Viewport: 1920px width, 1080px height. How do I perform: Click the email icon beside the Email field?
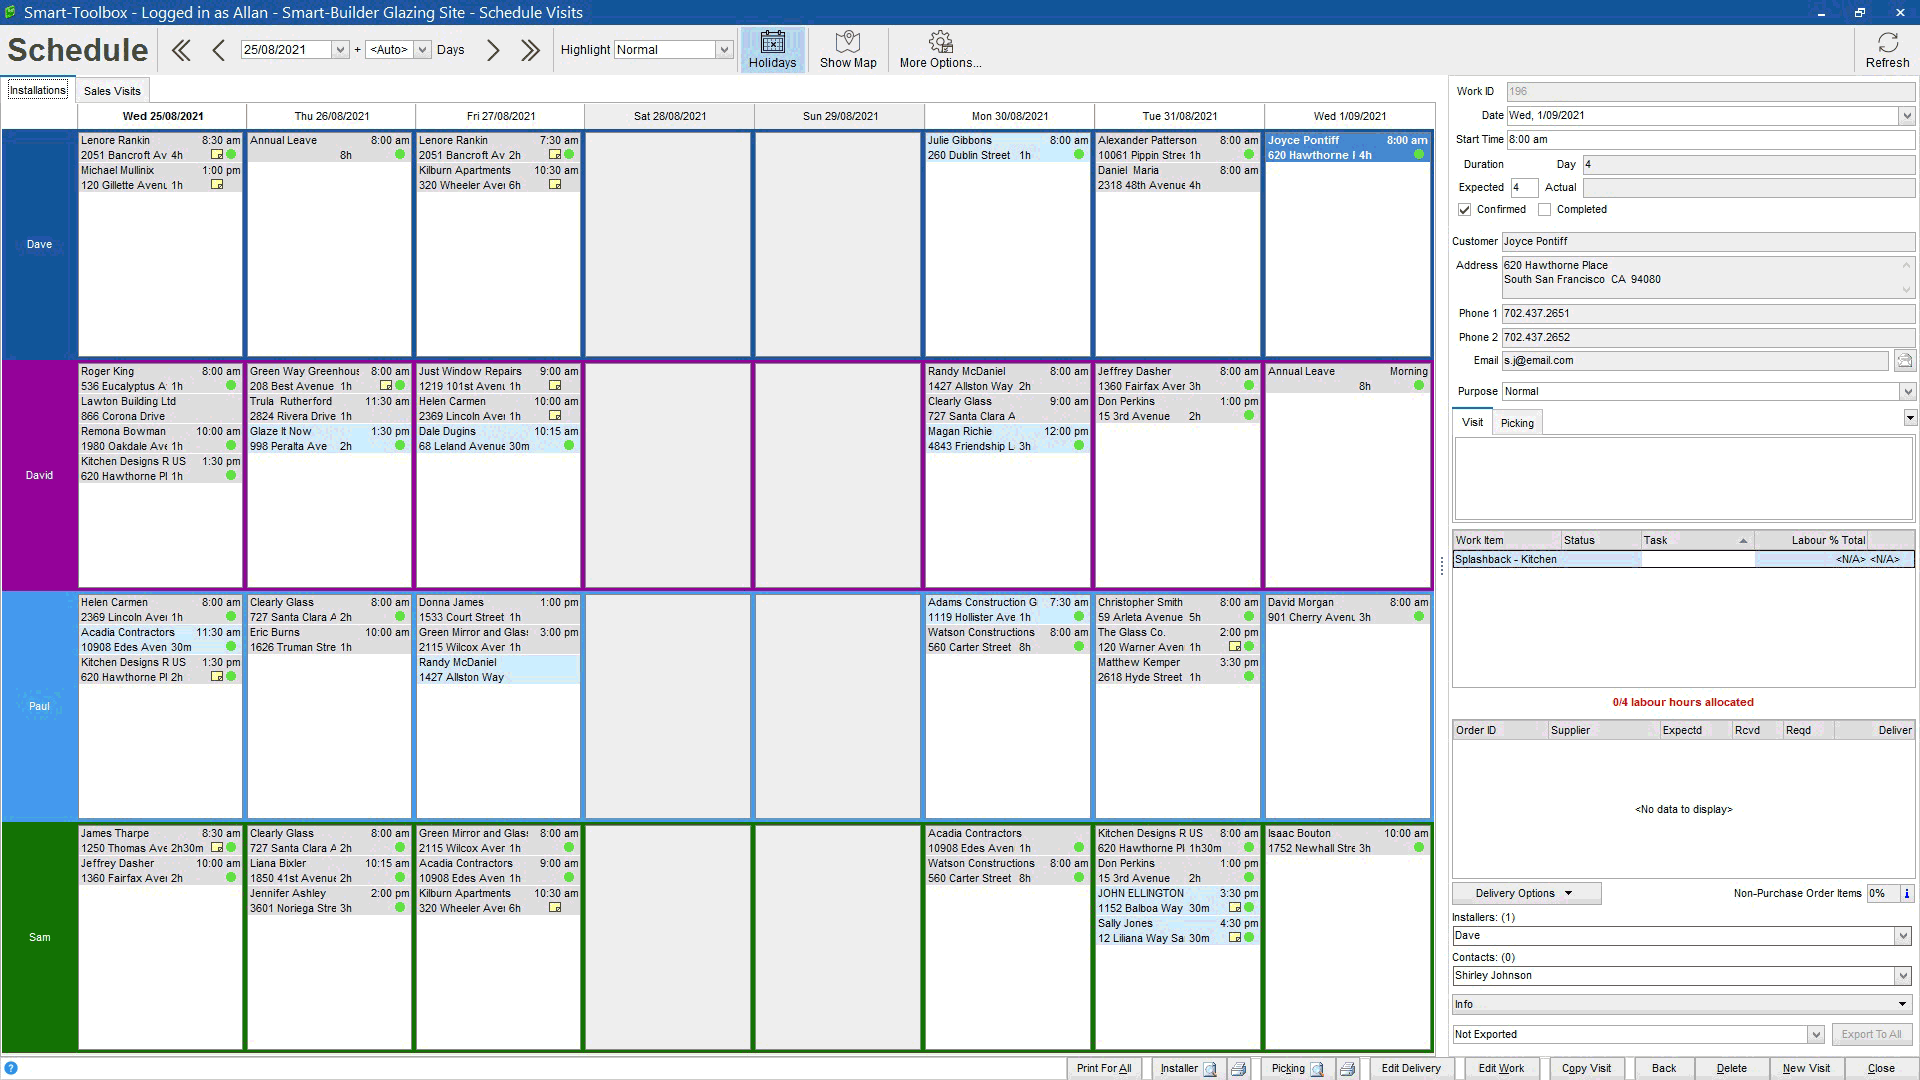1903,361
